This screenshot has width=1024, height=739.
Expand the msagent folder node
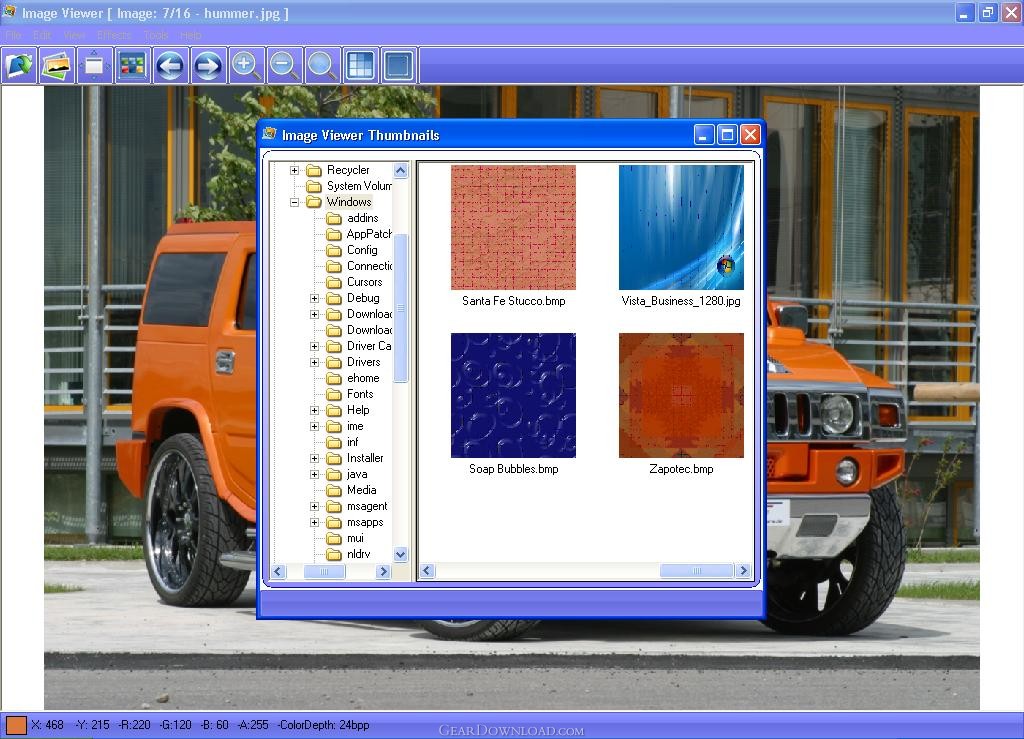[x=314, y=507]
